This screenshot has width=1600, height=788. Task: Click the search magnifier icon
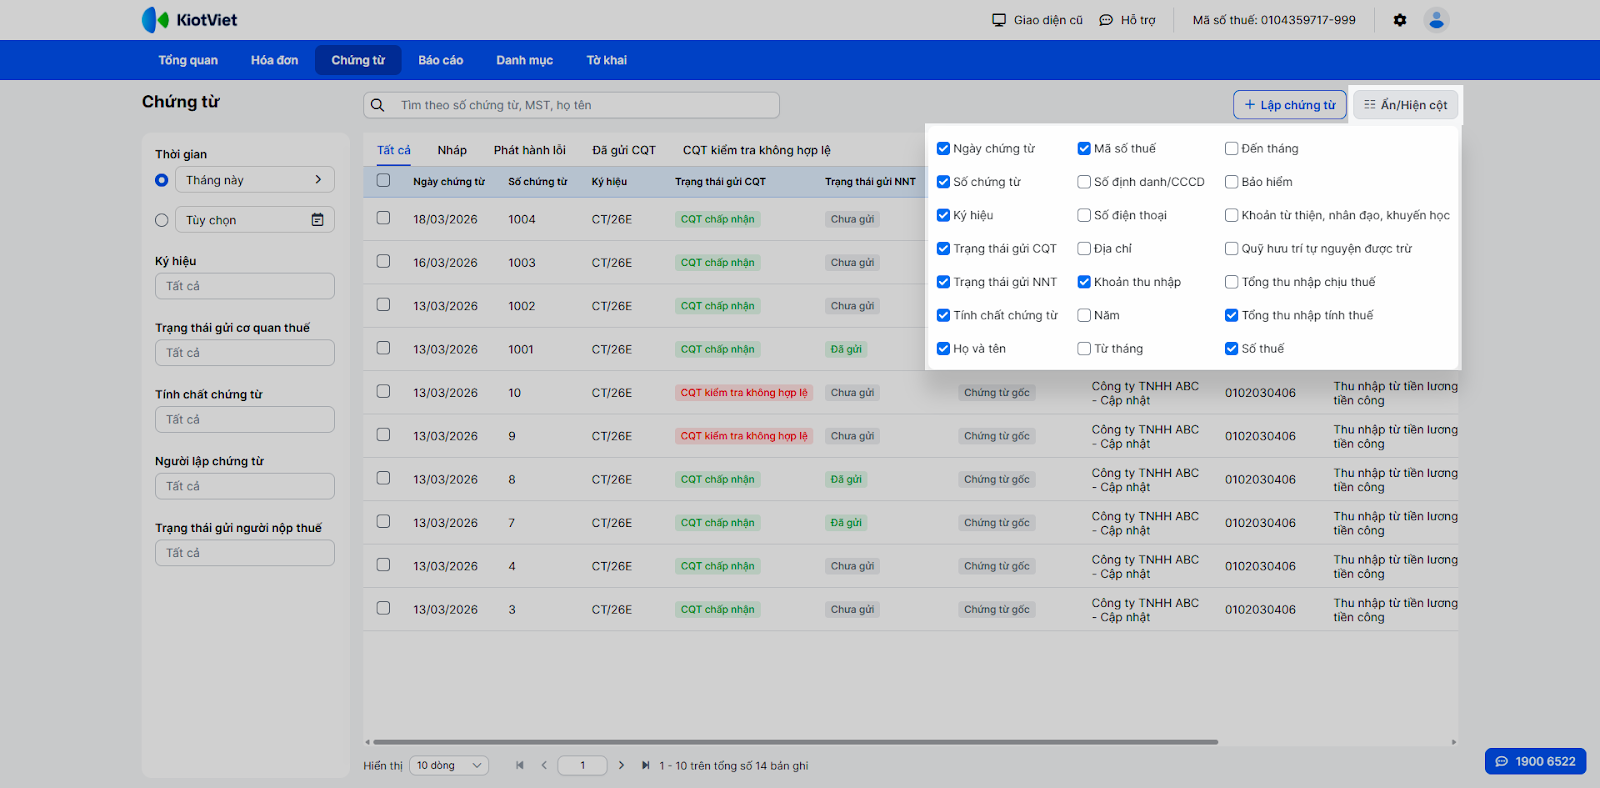coord(378,105)
